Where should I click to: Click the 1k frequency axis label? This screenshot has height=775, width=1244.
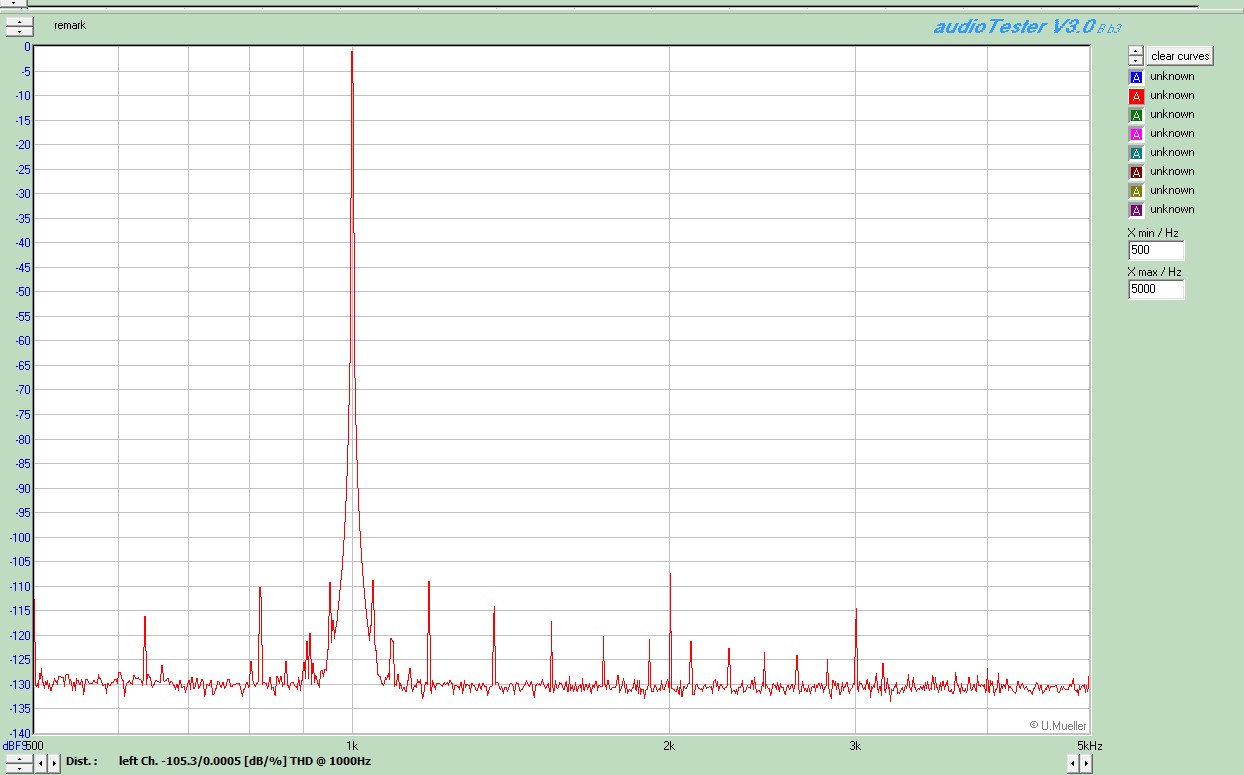click(352, 746)
